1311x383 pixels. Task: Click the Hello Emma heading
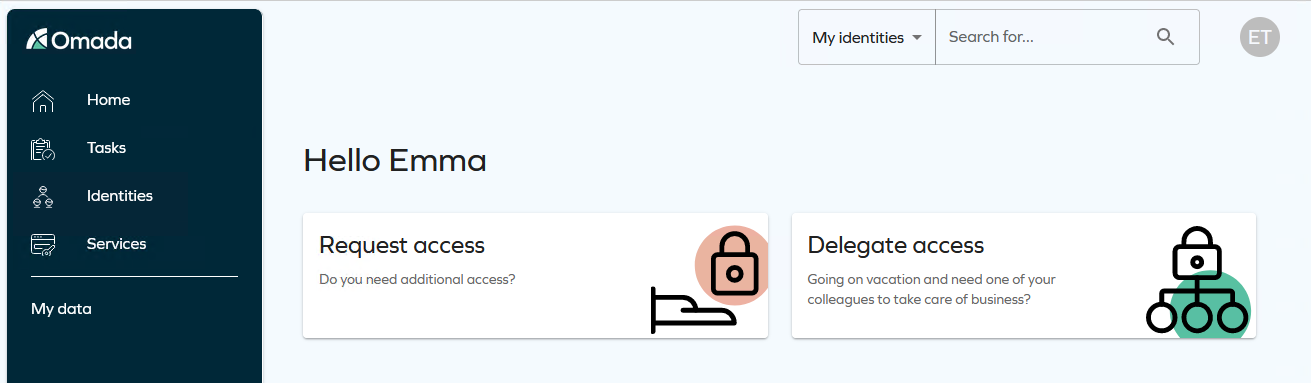(x=395, y=160)
